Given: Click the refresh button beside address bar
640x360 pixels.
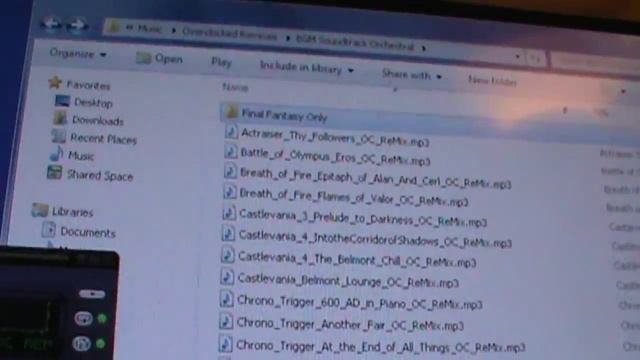Looking at the screenshot, I should (x=536, y=59).
